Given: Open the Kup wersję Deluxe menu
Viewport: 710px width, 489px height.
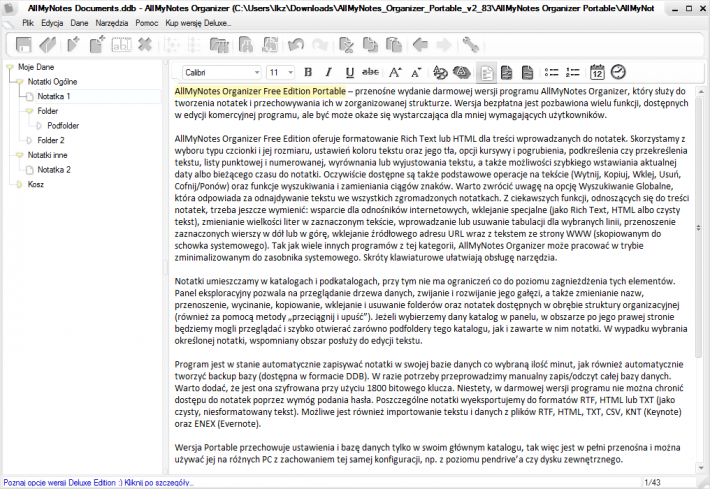Looking at the screenshot, I should pos(198,23).
